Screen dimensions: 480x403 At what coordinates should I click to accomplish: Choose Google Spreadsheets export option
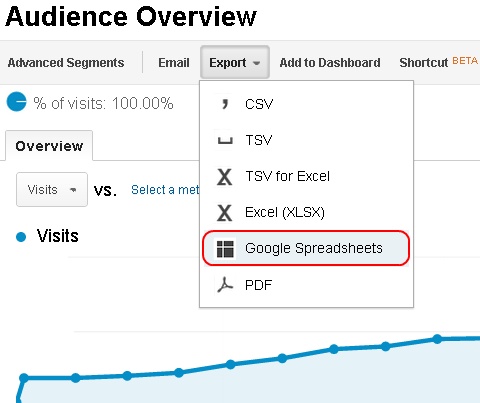tap(306, 248)
